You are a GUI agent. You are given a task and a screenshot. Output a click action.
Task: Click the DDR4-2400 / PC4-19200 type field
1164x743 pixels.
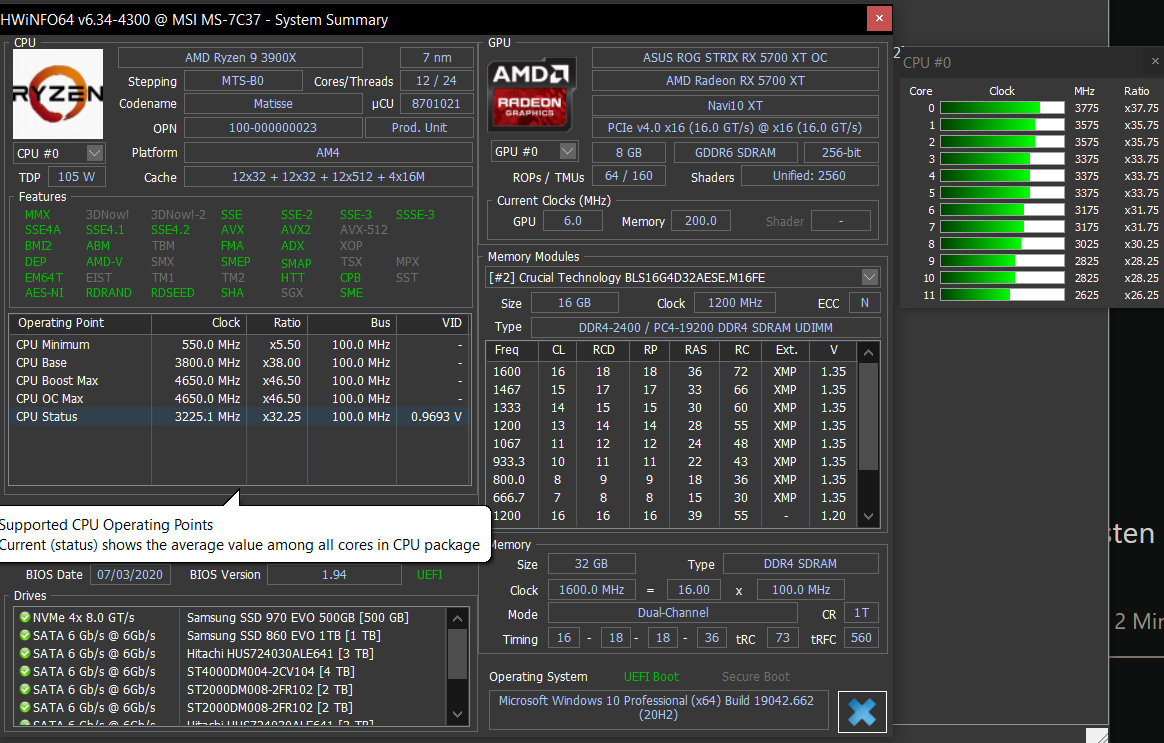[705, 327]
